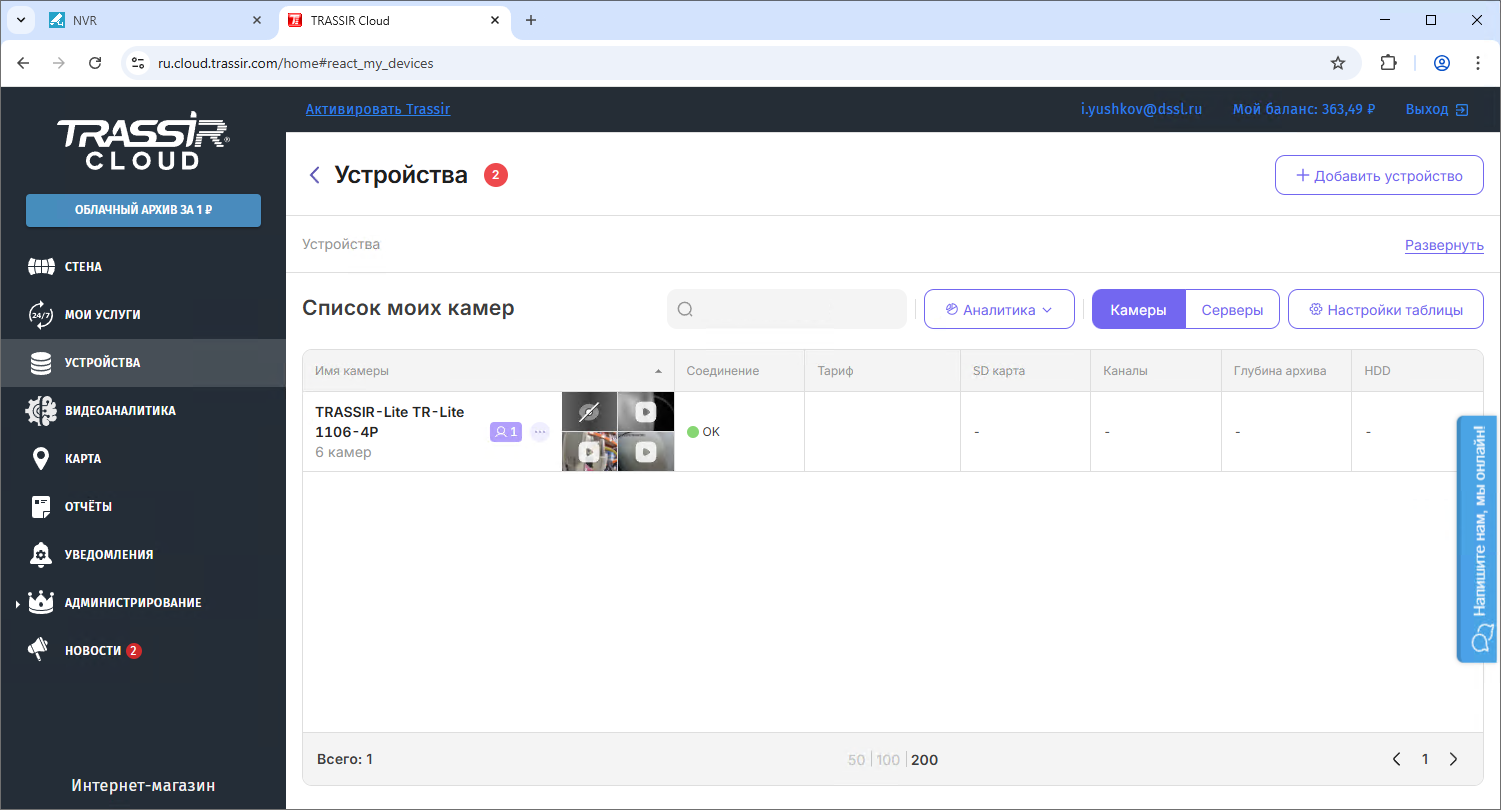
Task: Click Выход to log out
Action: 1437,109
